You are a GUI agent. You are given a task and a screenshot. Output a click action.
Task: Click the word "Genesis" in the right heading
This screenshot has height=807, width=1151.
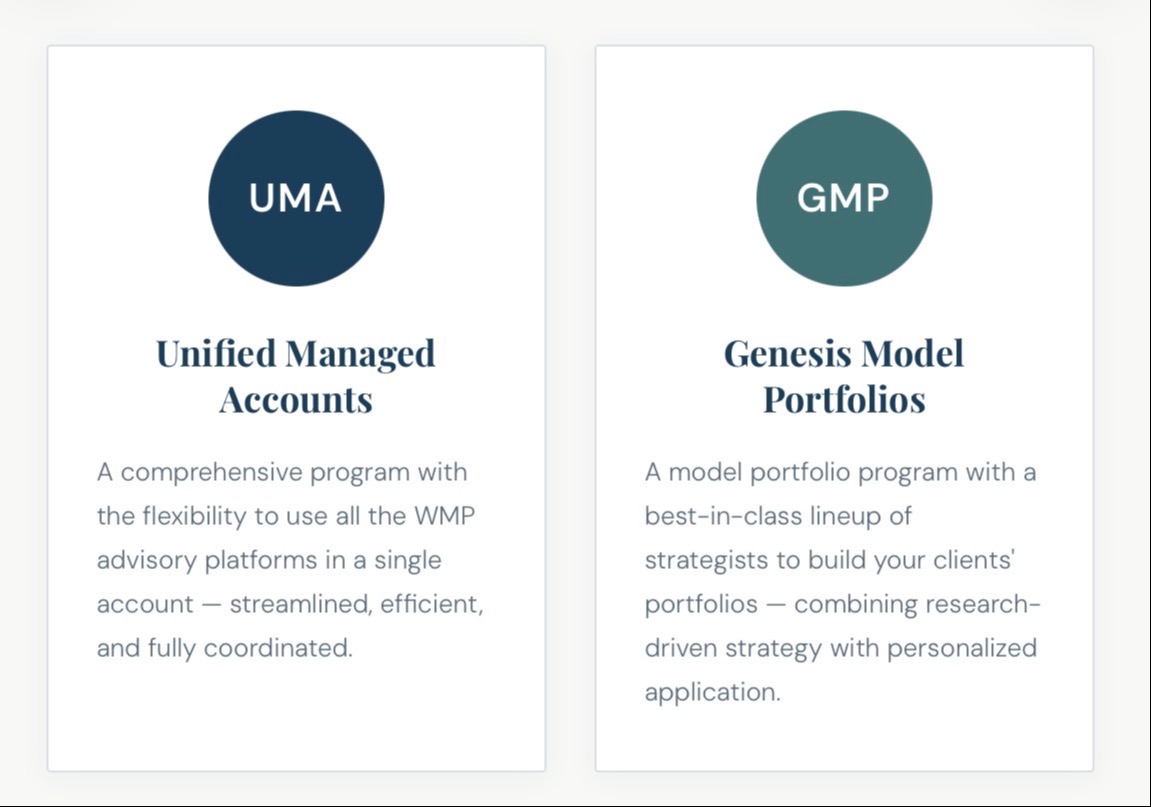click(x=787, y=354)
